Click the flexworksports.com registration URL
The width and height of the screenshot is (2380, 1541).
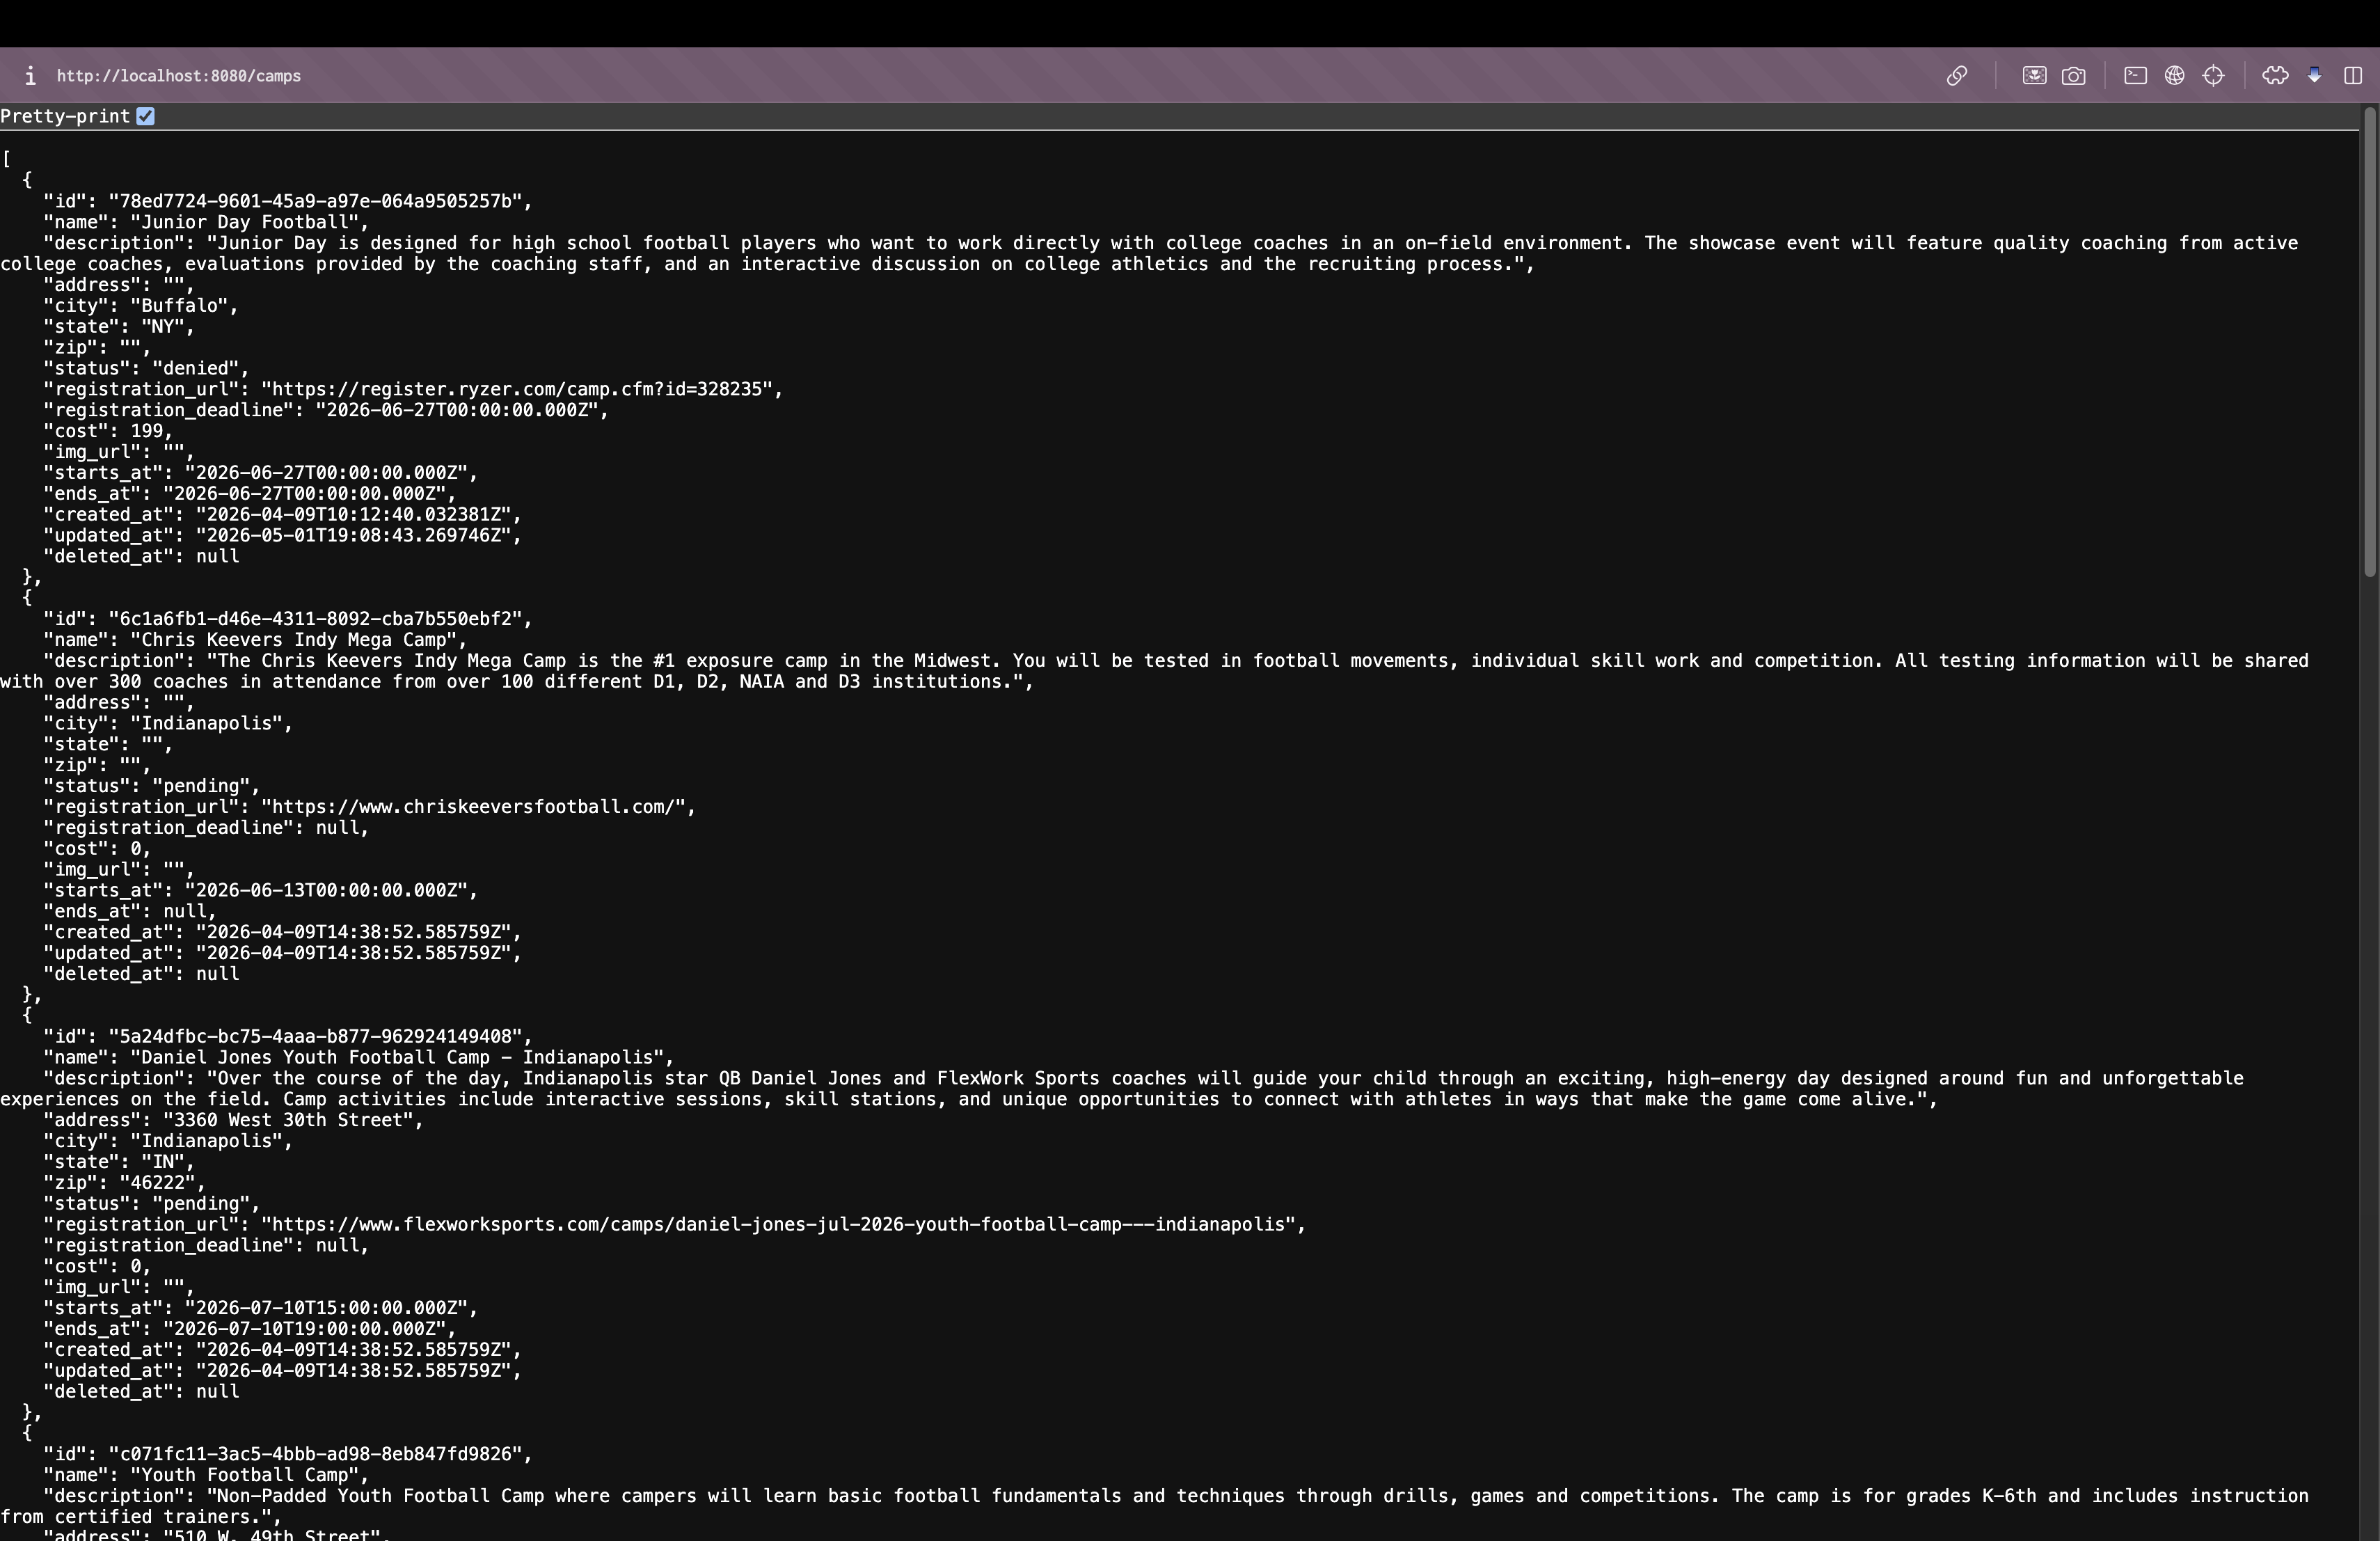click(x=778, y=1224)
